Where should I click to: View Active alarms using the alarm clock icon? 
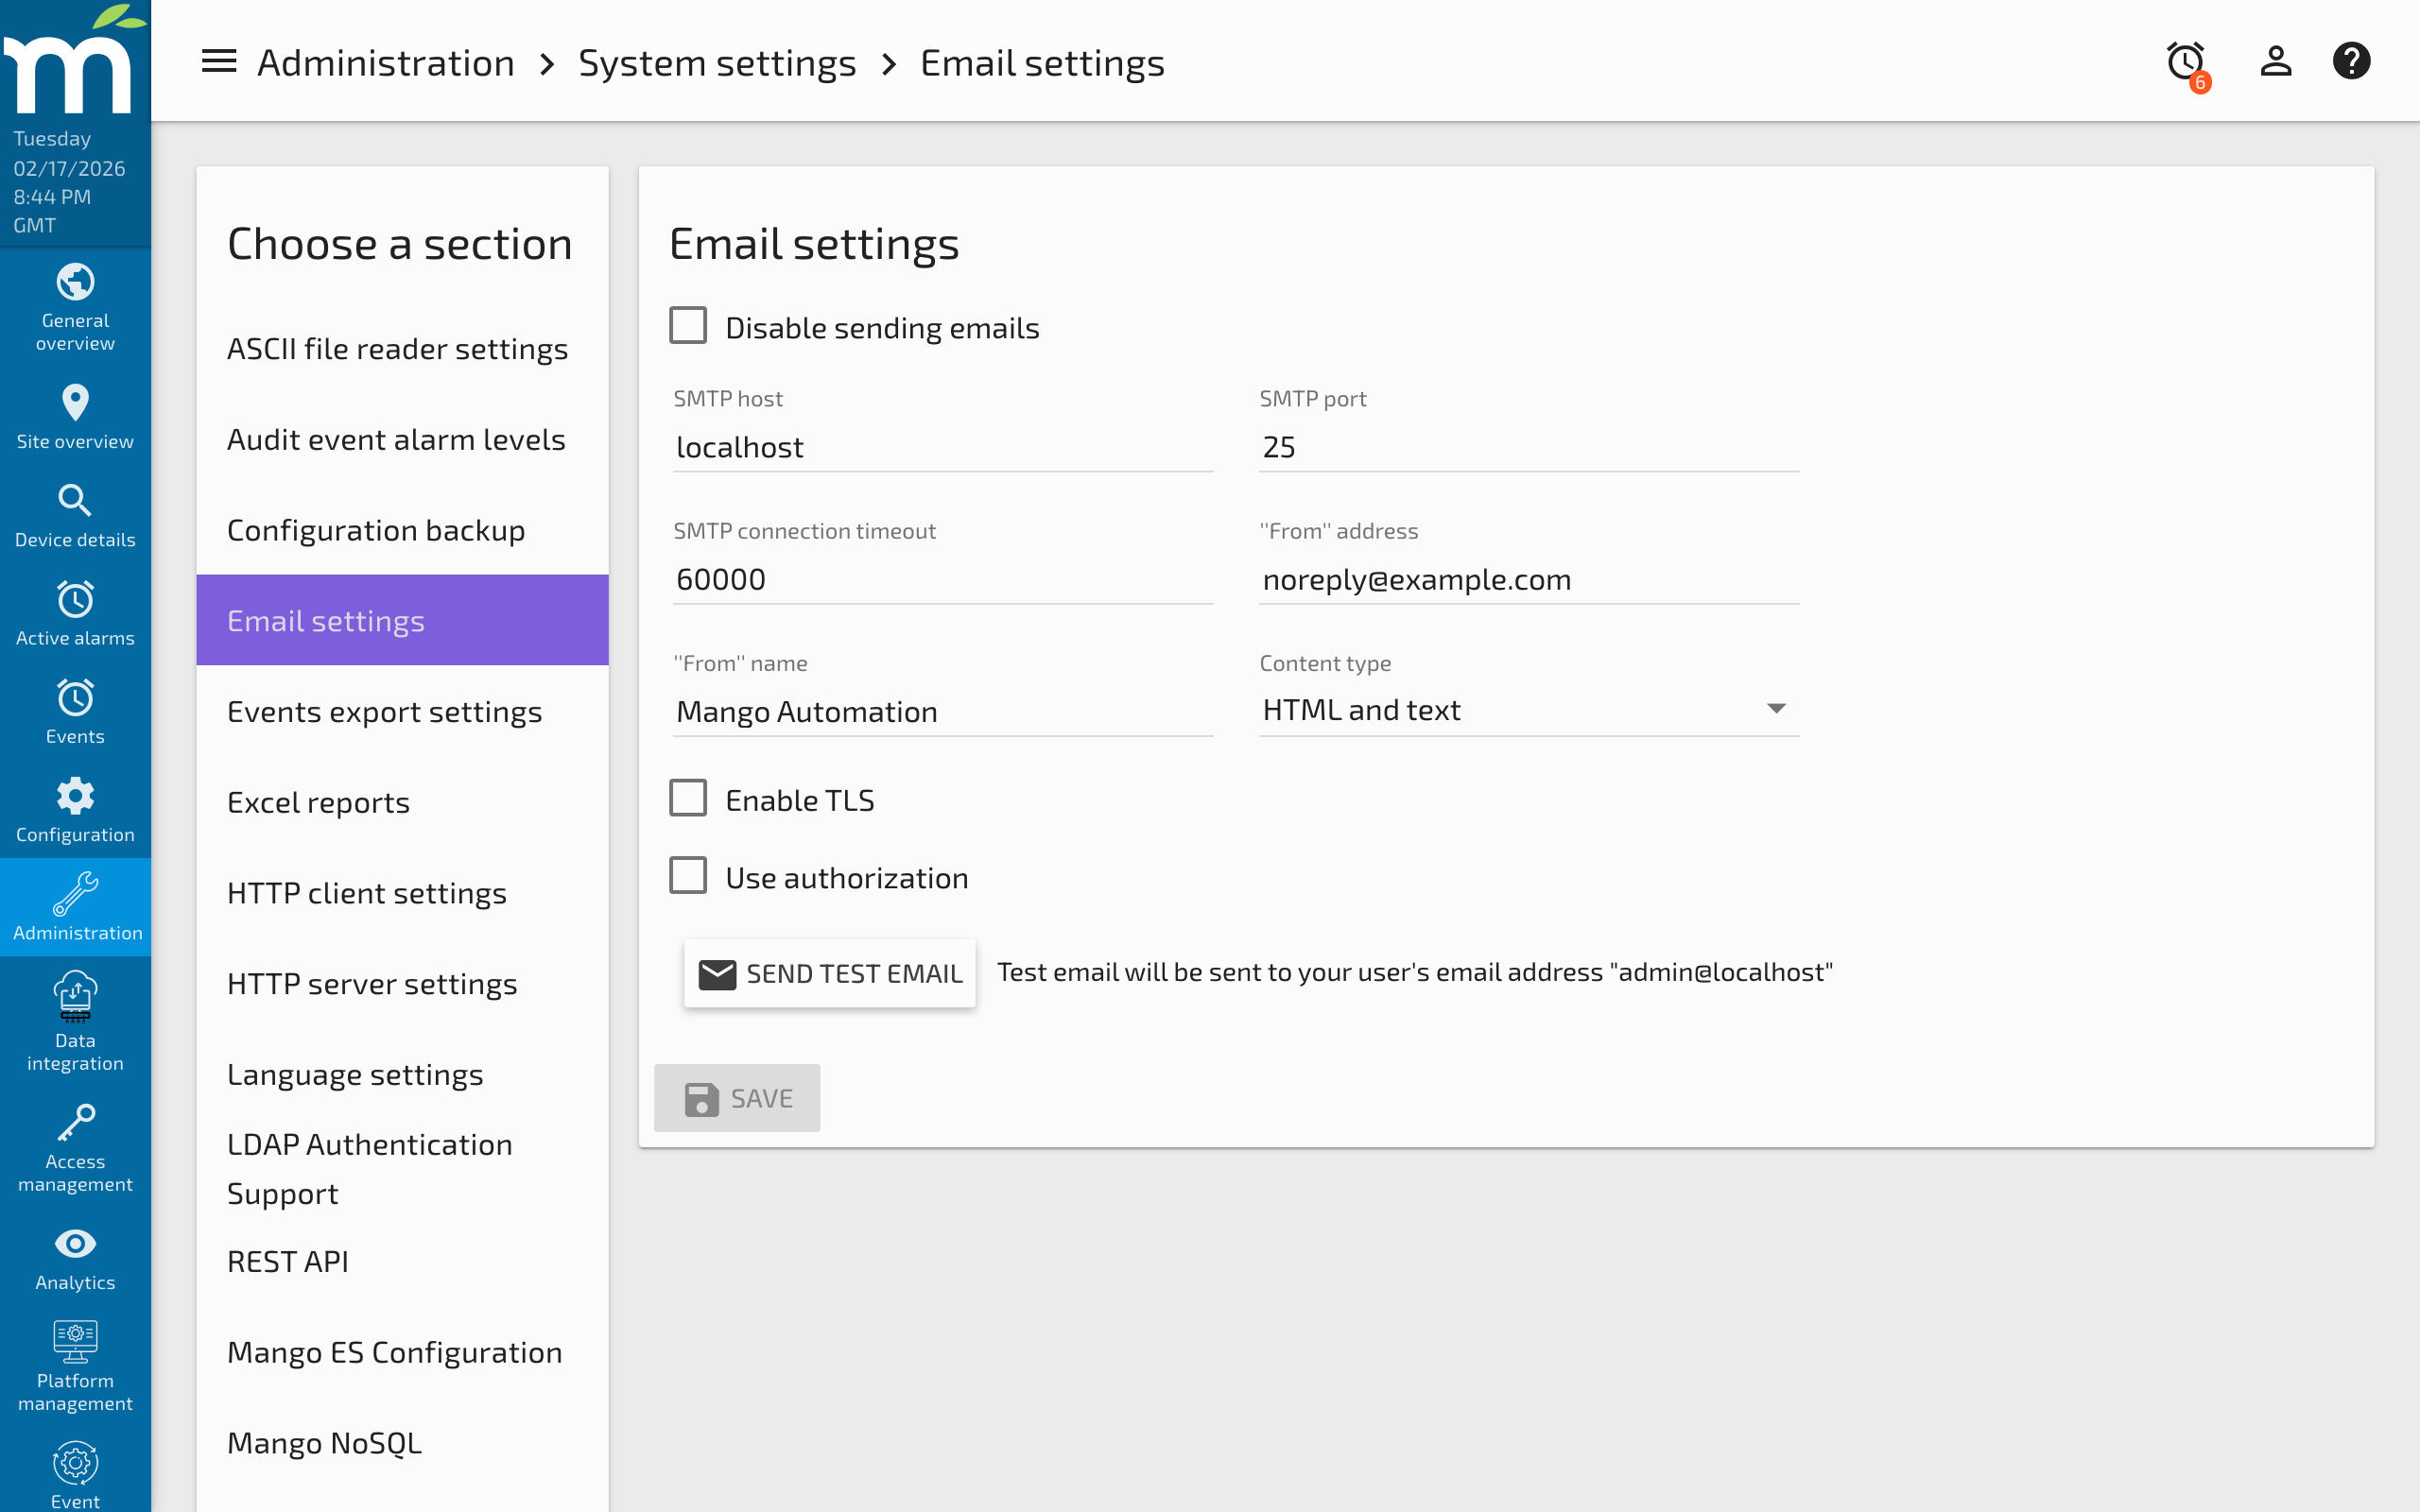[x=75, y=600]
